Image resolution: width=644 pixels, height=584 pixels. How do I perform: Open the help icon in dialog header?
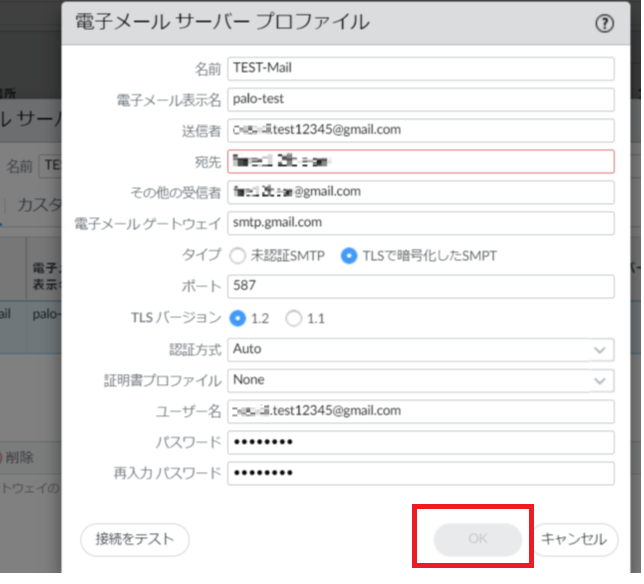604,24
